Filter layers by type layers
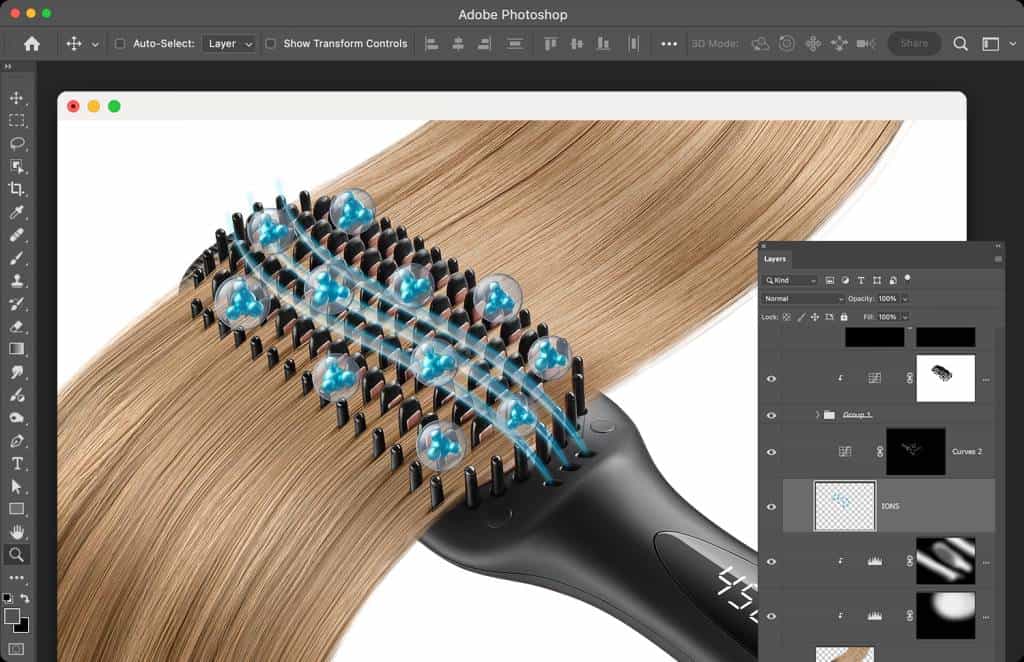1024x662 pixels. click(861, 280)
